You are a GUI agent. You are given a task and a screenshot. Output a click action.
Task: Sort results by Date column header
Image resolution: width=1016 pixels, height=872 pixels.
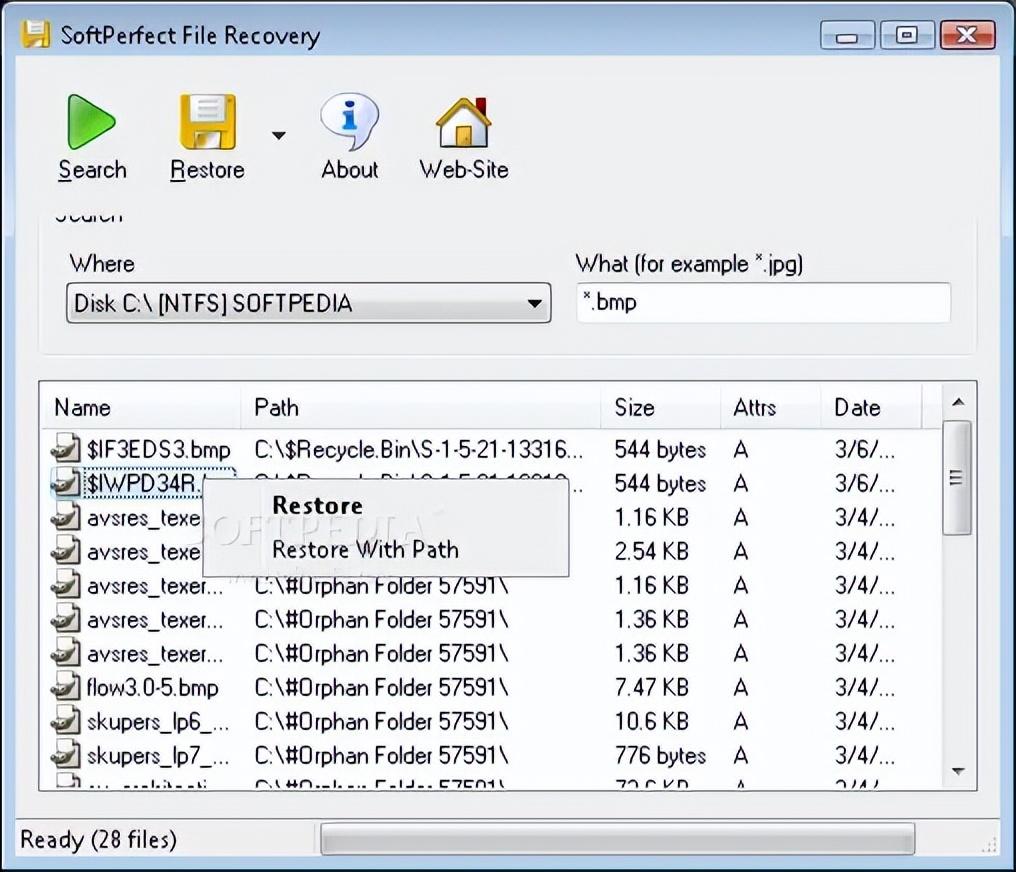[x=870, y=407]
